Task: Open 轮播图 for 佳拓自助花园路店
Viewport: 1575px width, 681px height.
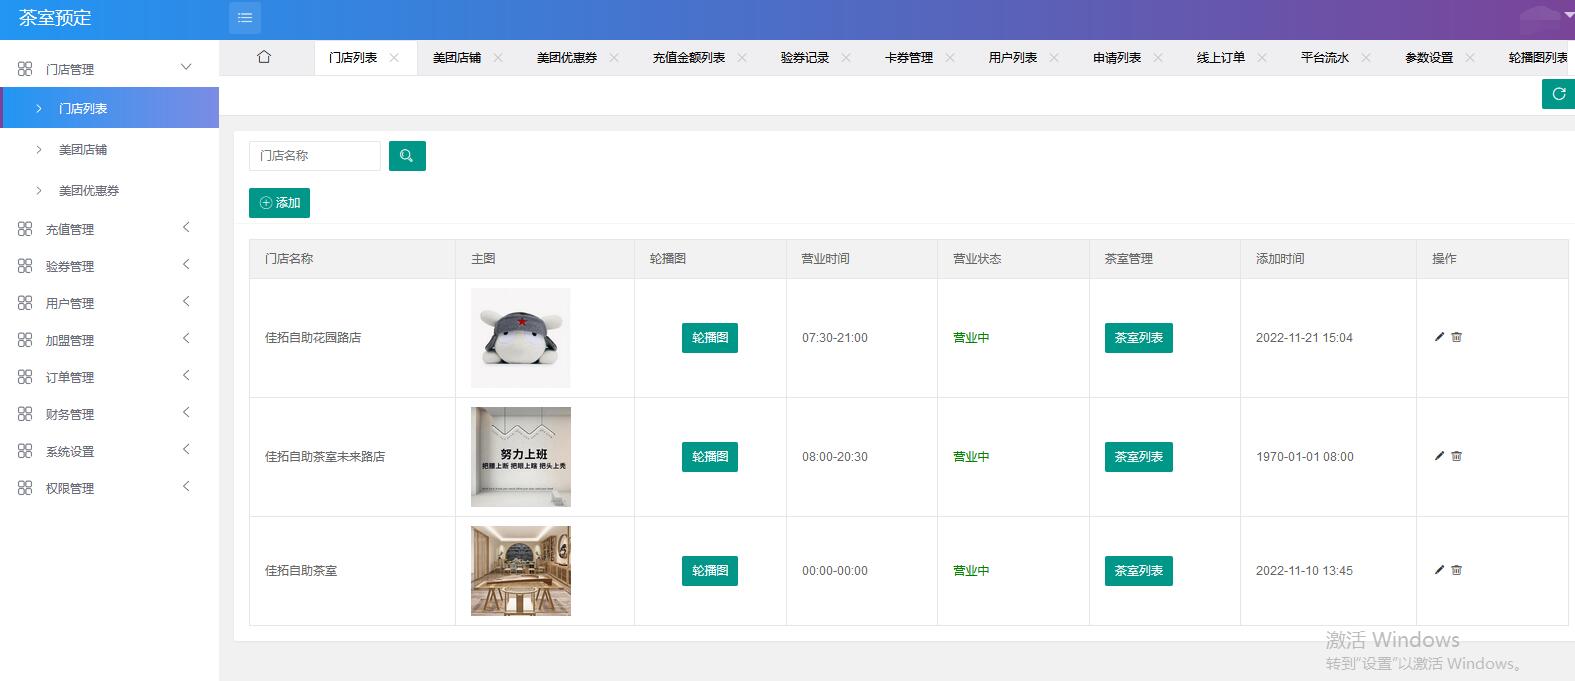Action: click(710, 338)
